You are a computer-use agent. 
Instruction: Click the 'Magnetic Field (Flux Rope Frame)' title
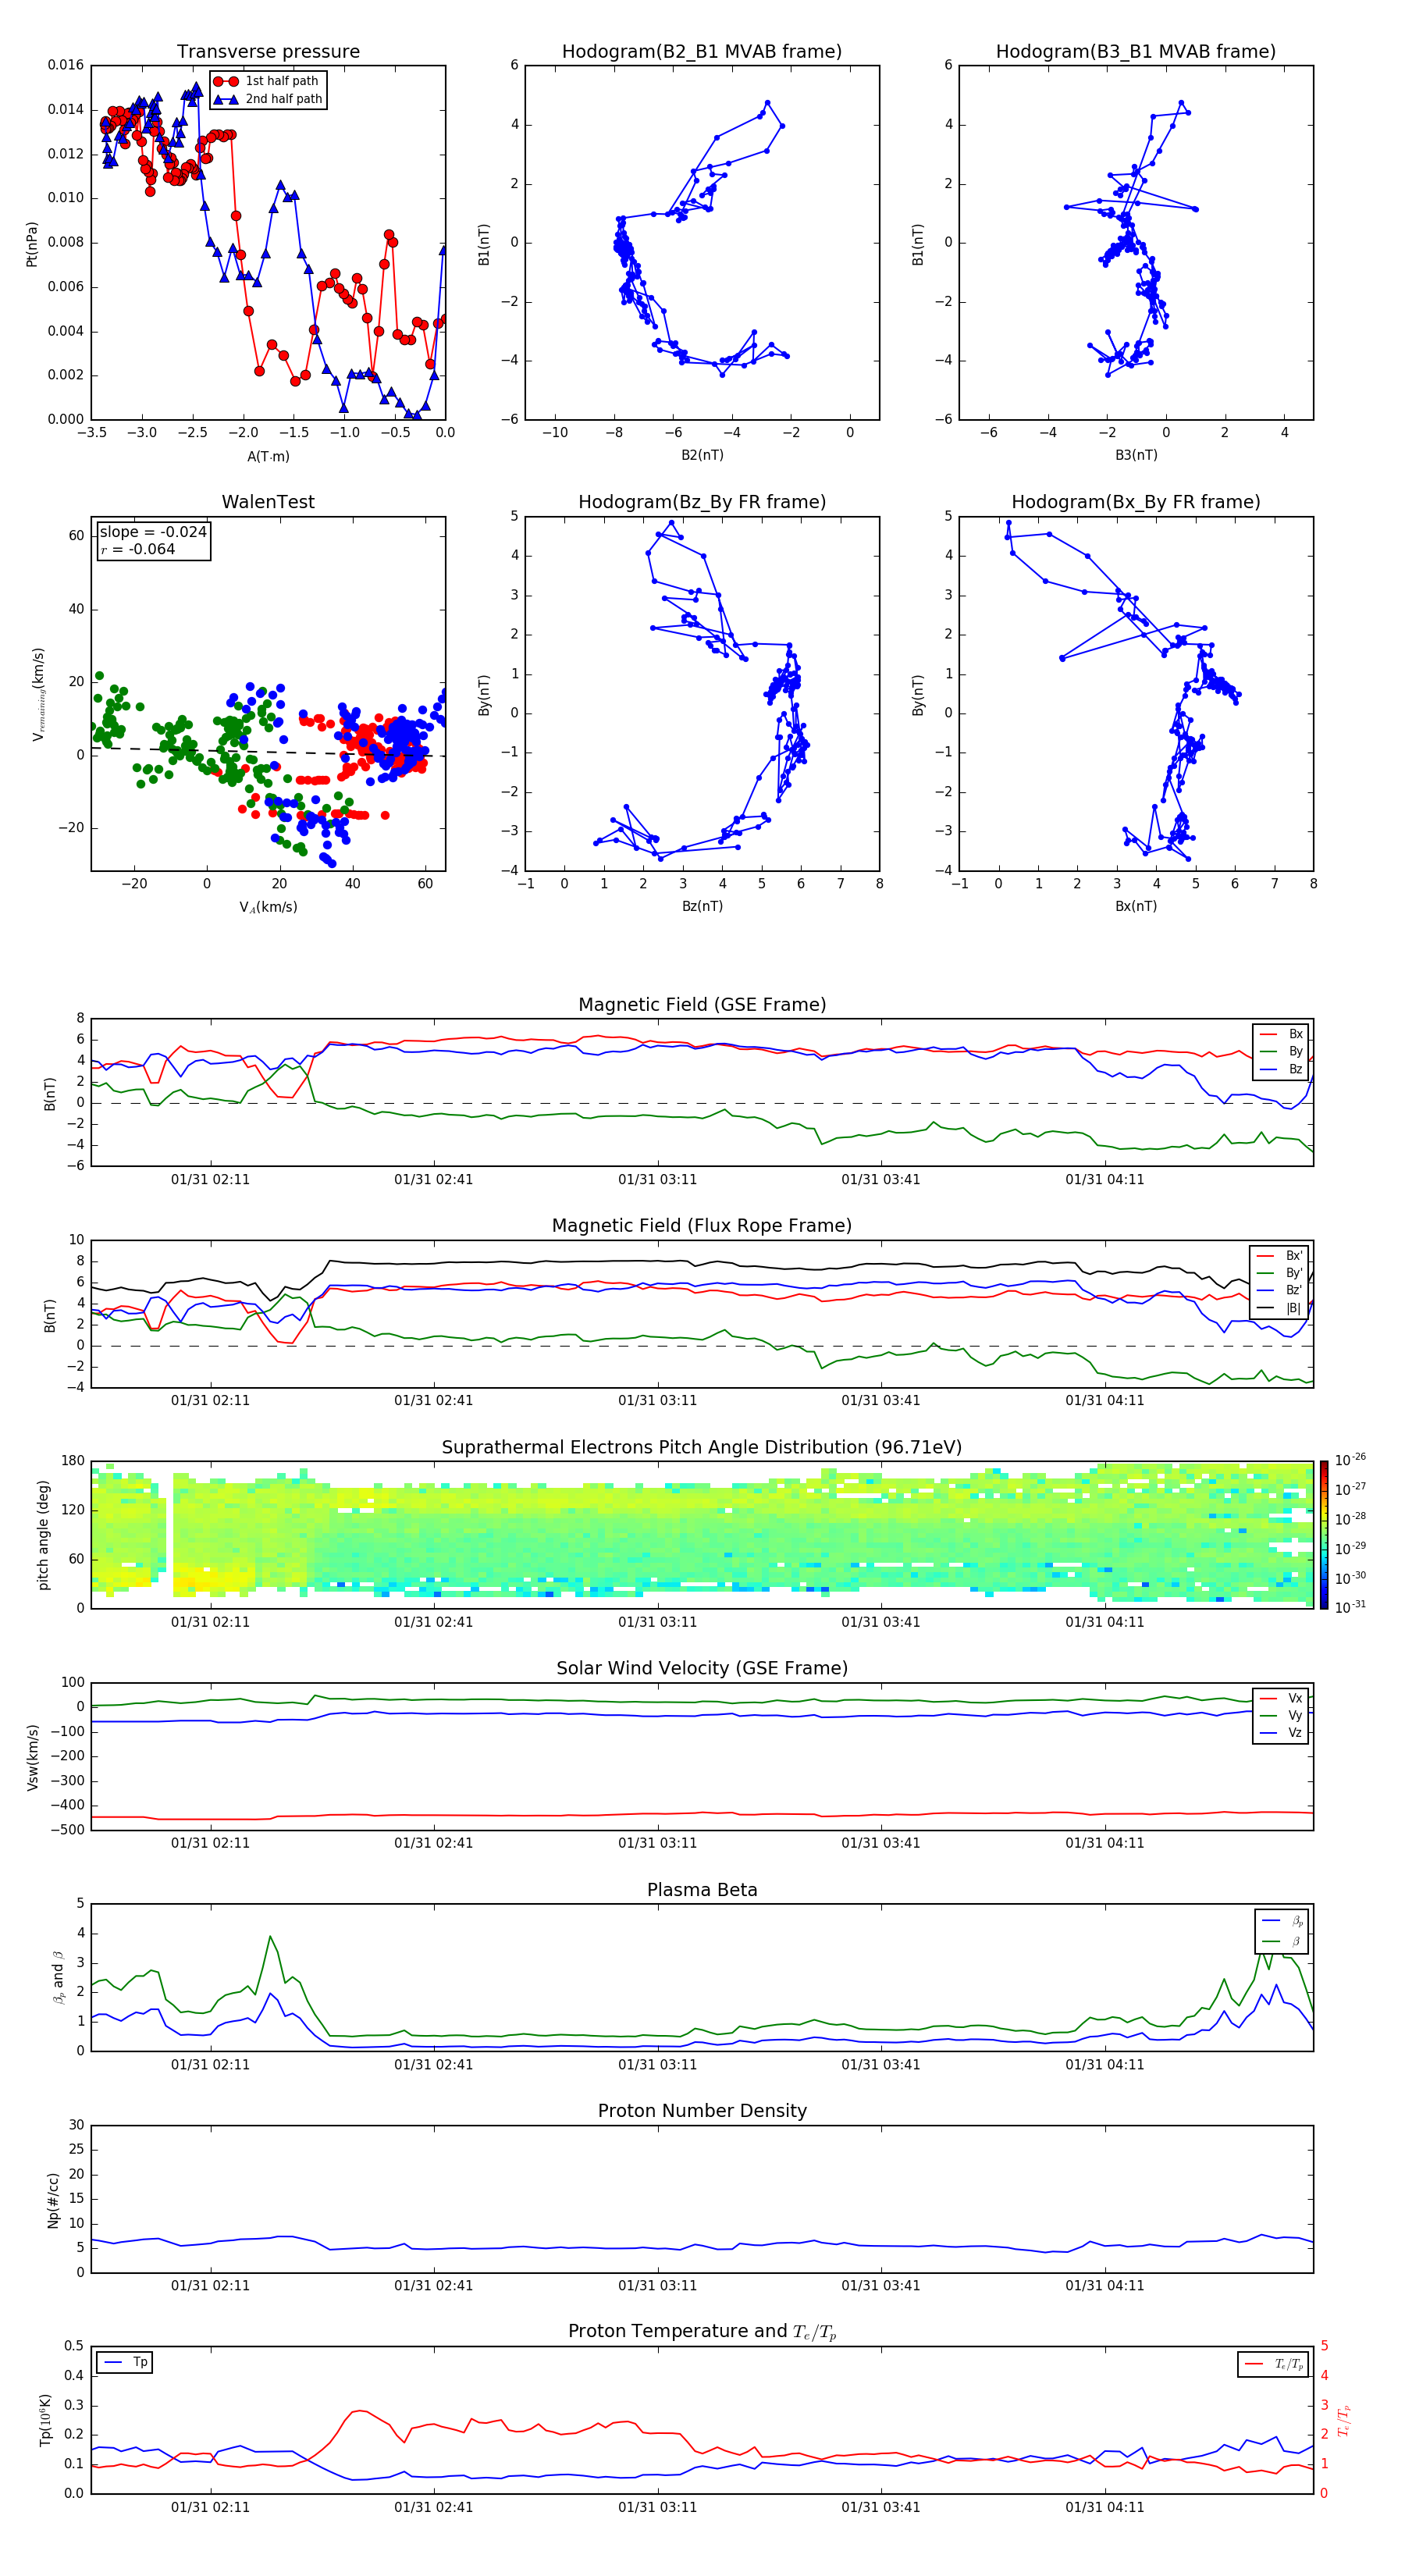702,1225
